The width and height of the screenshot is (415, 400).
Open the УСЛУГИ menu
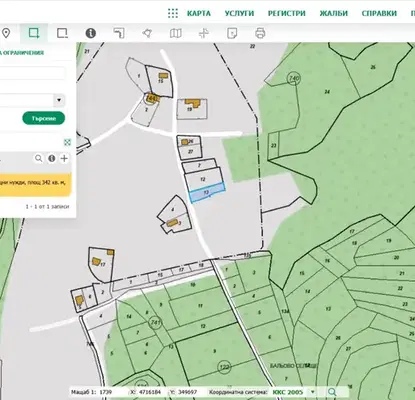(239, 13)
